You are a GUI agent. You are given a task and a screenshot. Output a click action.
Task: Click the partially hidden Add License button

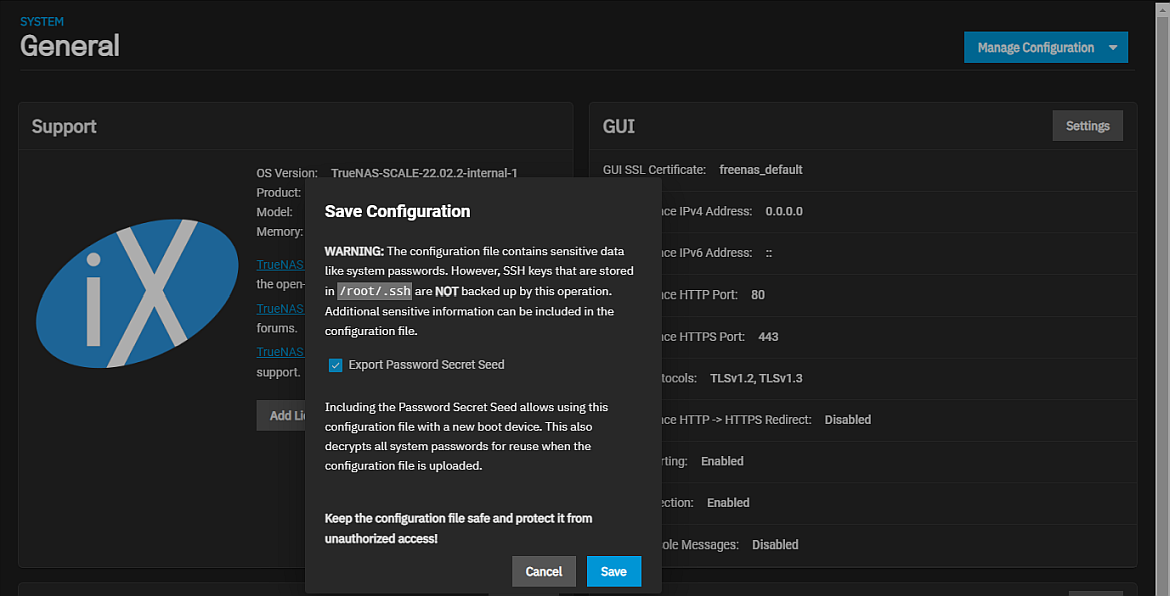click(x=281, y=415)
